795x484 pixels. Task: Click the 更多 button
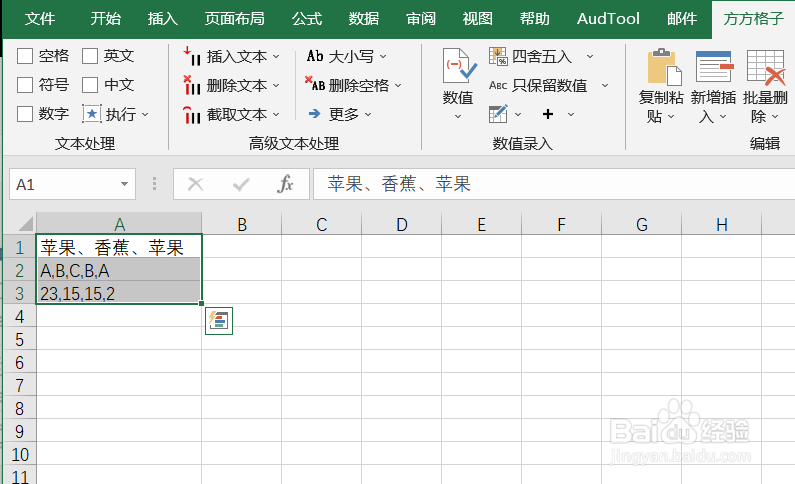tap(340, 114)
